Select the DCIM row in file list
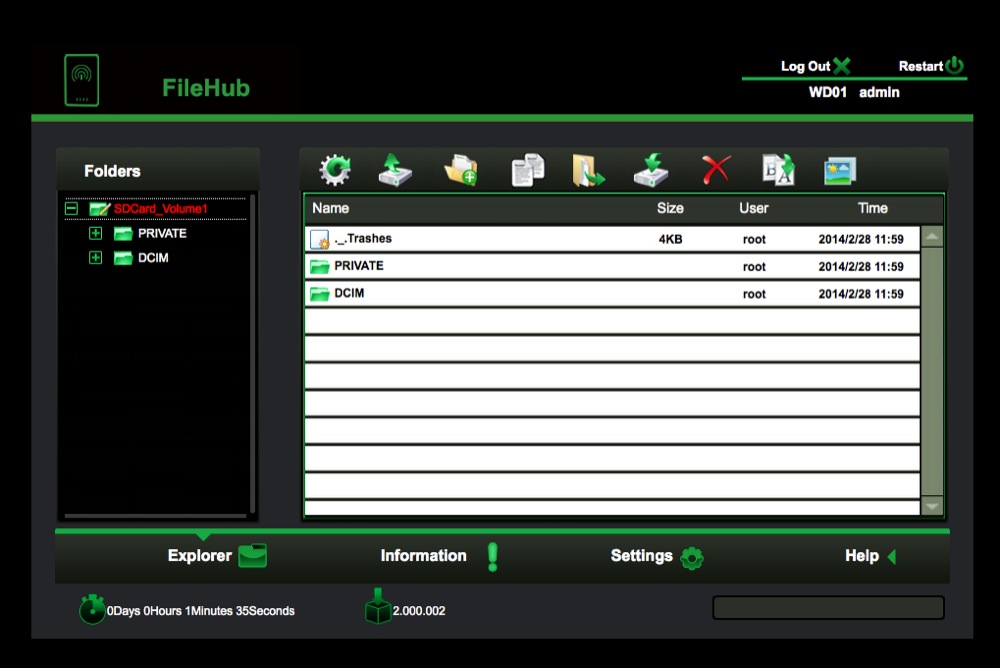 pos(612,293)
